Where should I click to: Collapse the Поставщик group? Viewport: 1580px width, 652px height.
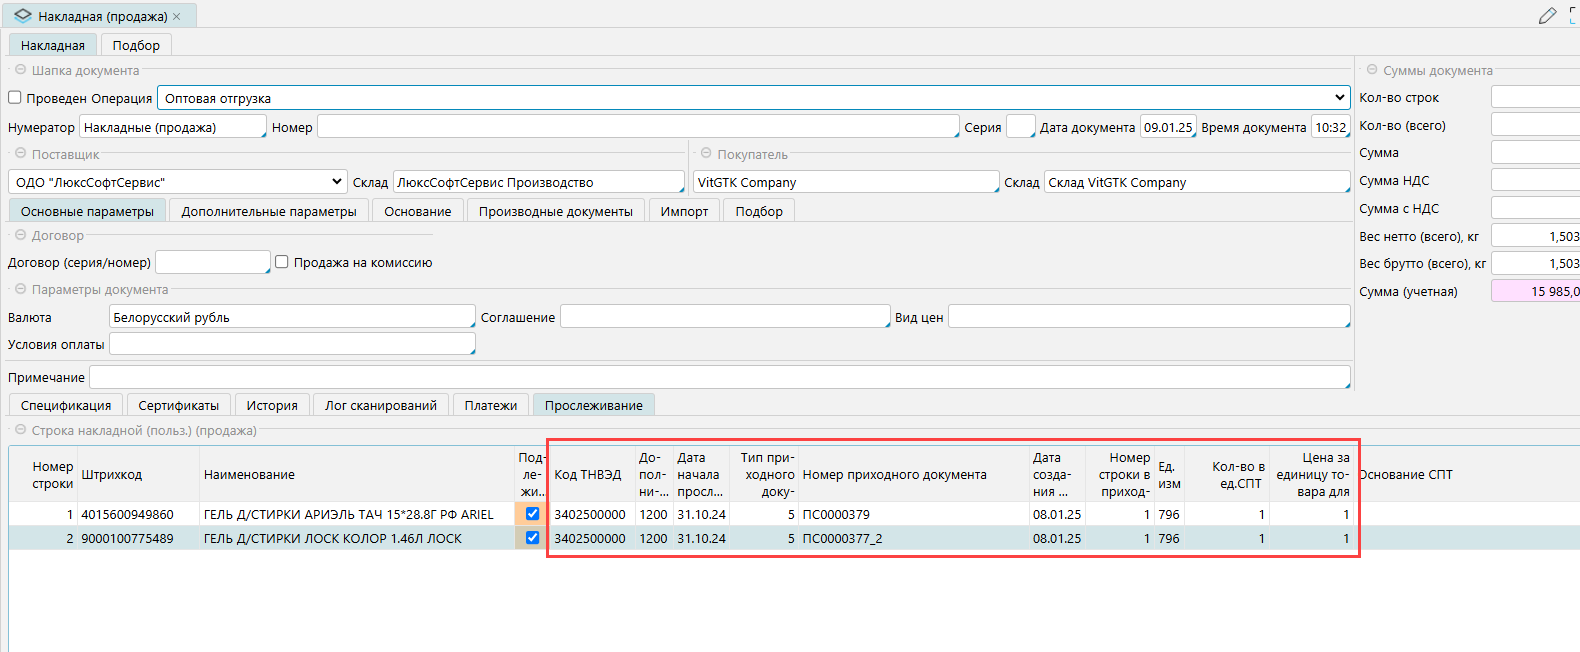20,154
